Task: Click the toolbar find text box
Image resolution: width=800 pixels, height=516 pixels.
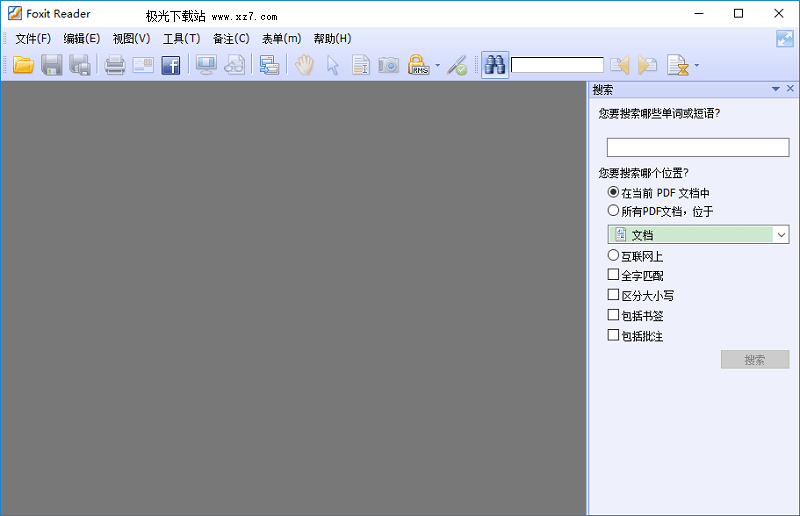Action: [557, 65]
